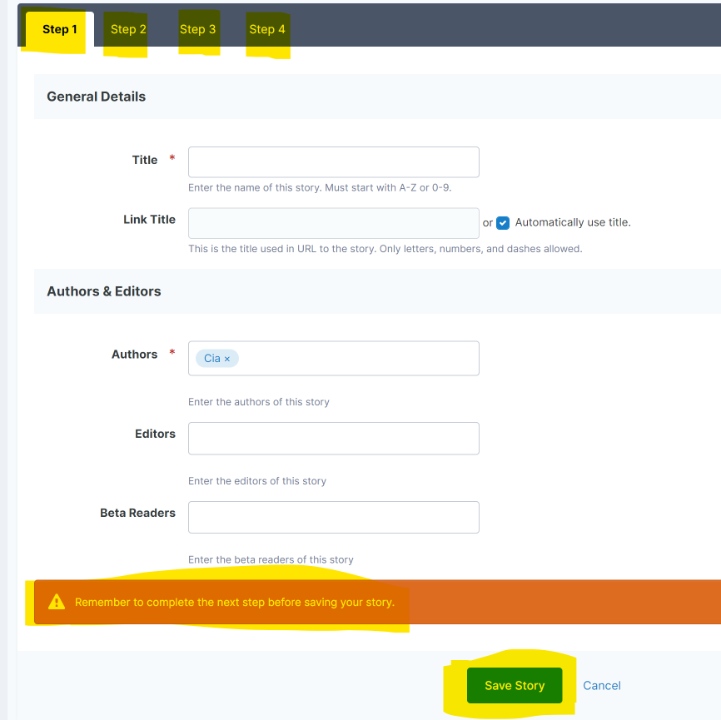Select the Step 4 tab
The height and width of the screenshot is (720, 721).
pyautogui.click(x=267, y=30)
